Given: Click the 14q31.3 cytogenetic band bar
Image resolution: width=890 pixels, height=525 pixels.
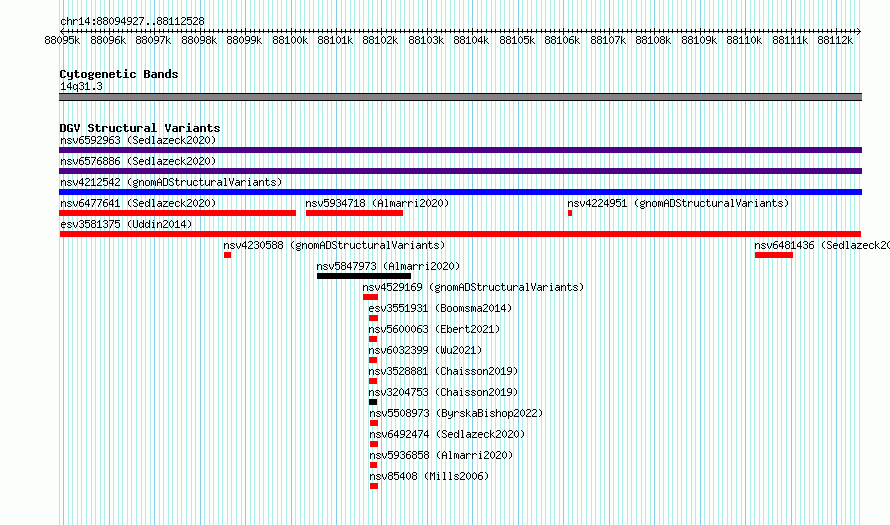Looking at the screenshot, I should point(460,97).
